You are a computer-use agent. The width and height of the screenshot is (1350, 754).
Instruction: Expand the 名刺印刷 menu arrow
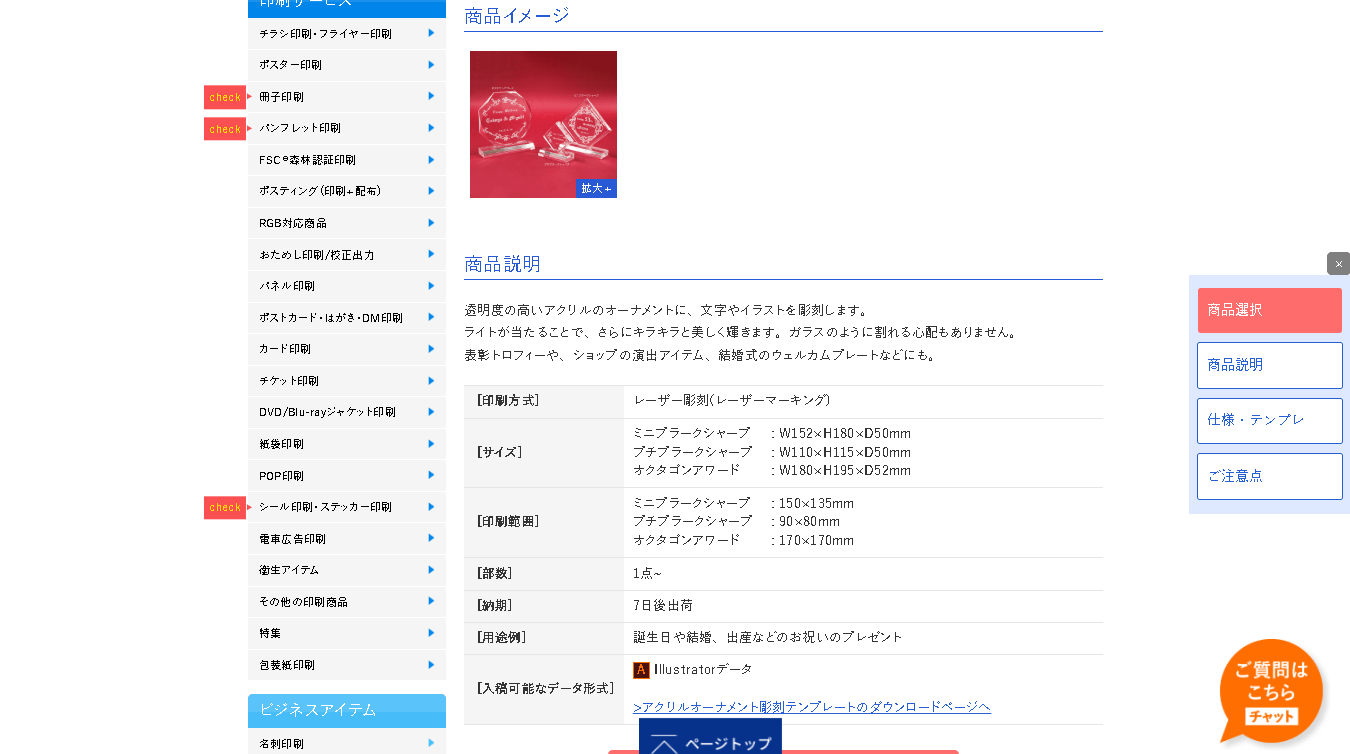tap(431, 743)
